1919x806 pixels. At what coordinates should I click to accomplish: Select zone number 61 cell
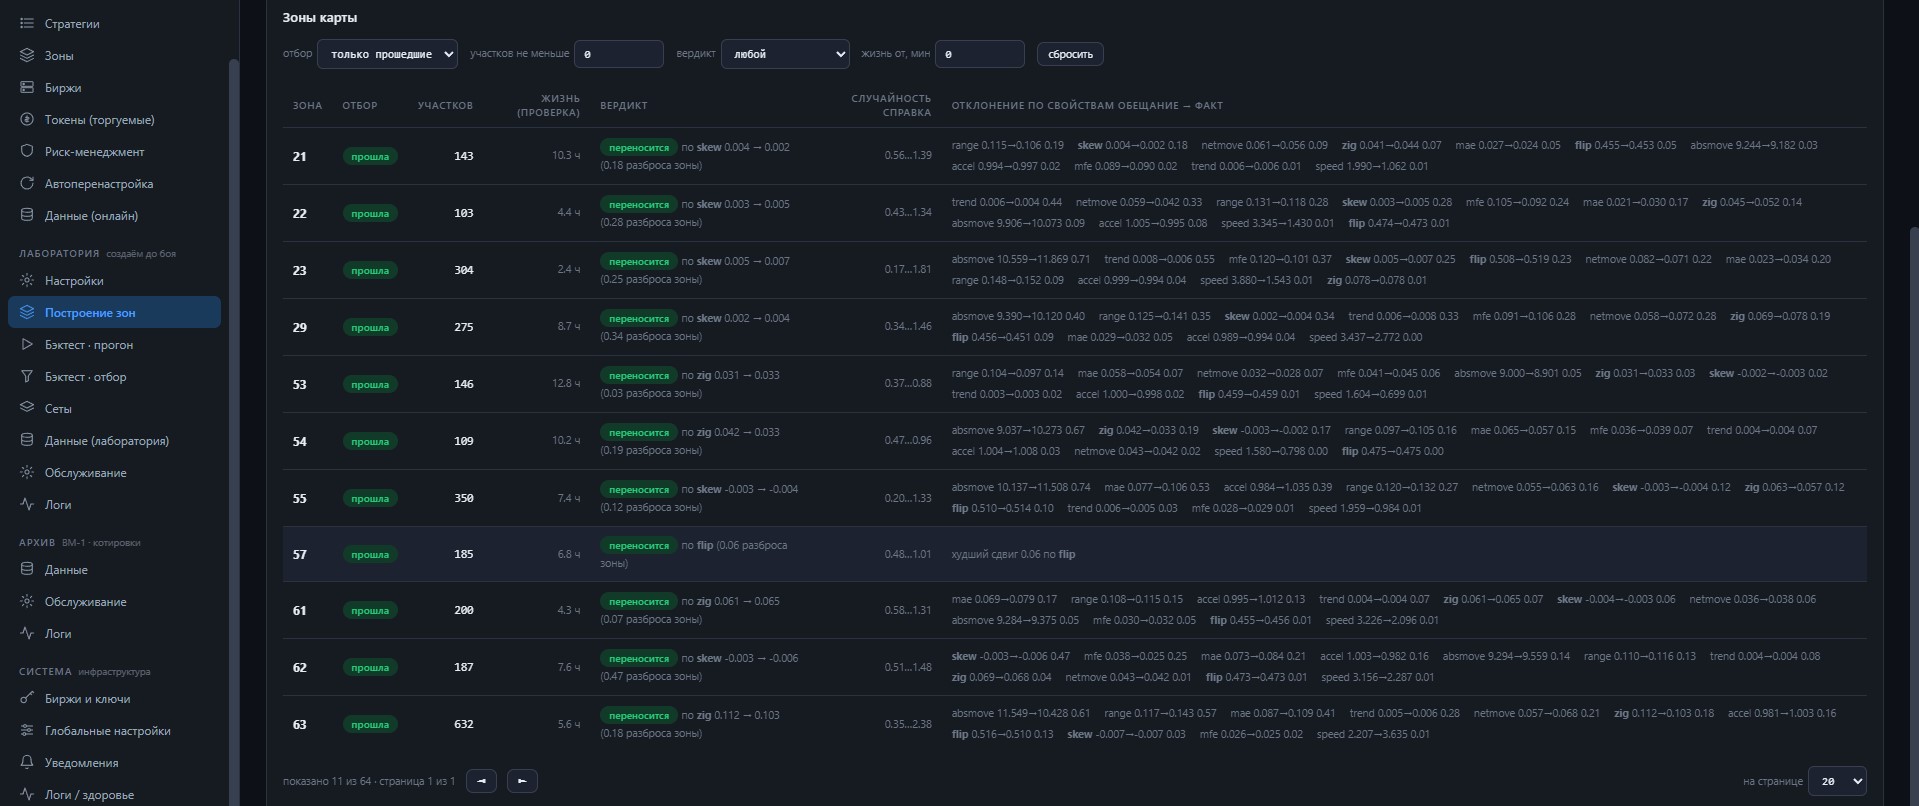(x=299, y=610)
